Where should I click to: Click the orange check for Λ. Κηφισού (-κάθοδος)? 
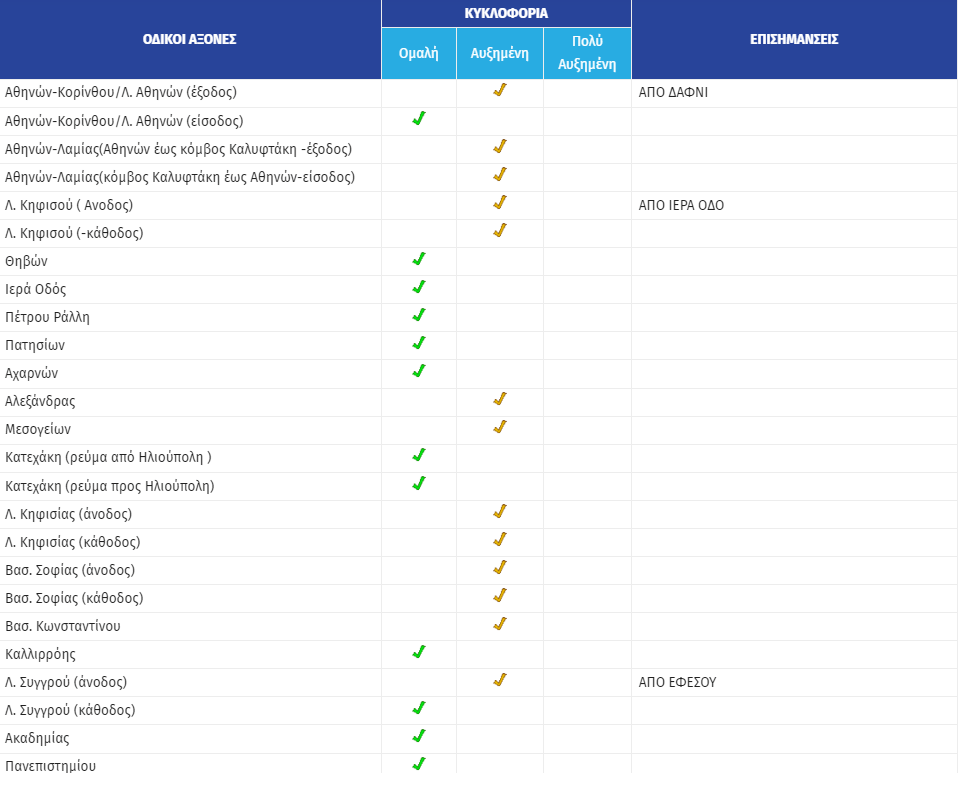500,231
